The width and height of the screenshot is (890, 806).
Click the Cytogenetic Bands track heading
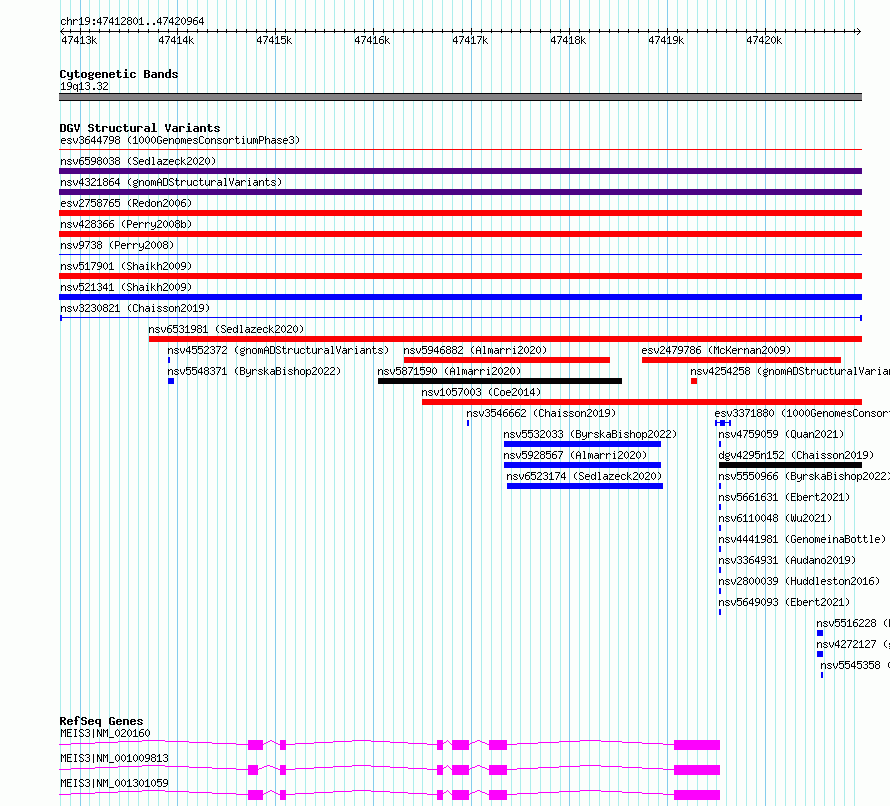119,74
